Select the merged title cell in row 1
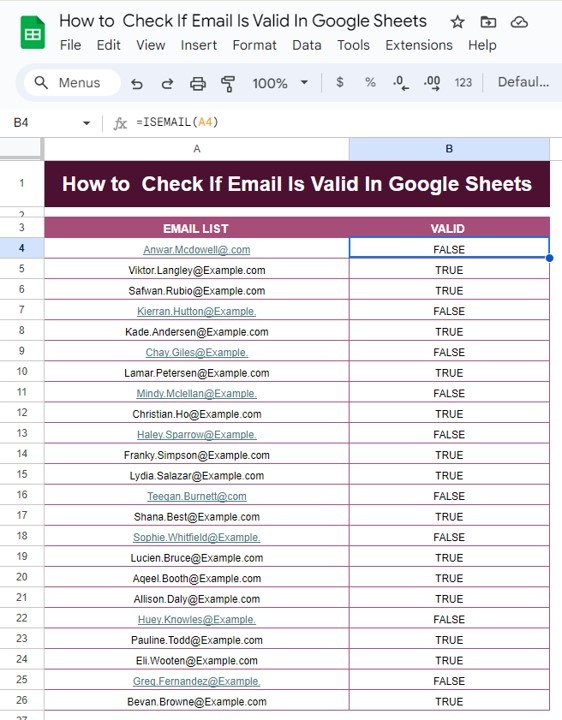This screenshot has width=562, height=720. [x=297, y=184]
